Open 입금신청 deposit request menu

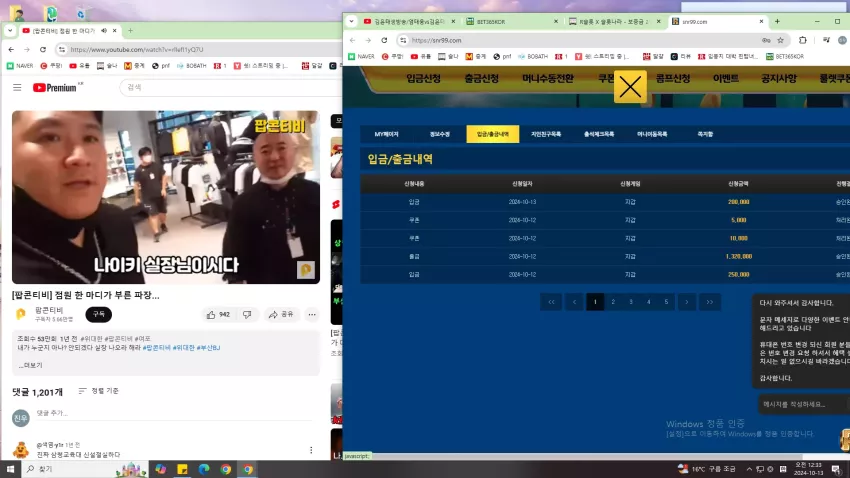click(x=423, y=79)
